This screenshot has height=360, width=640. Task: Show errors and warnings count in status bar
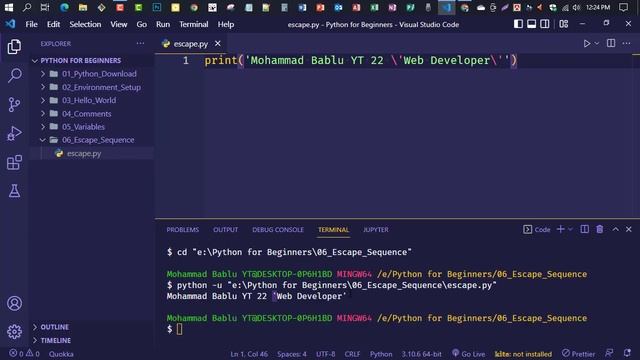tap(24, 353)
